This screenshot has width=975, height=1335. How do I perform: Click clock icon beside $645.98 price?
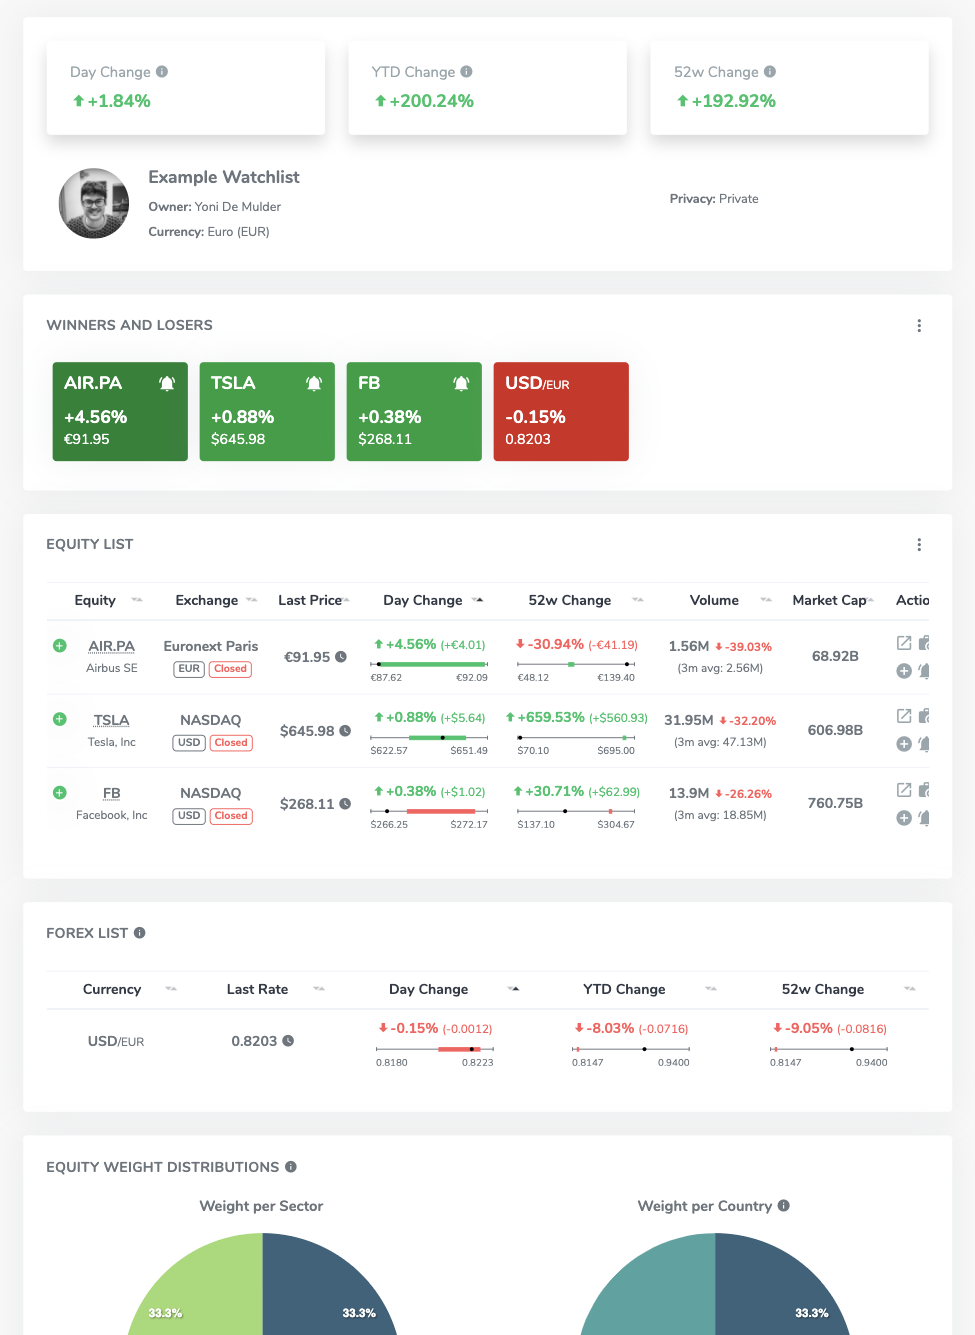(345, 731)
